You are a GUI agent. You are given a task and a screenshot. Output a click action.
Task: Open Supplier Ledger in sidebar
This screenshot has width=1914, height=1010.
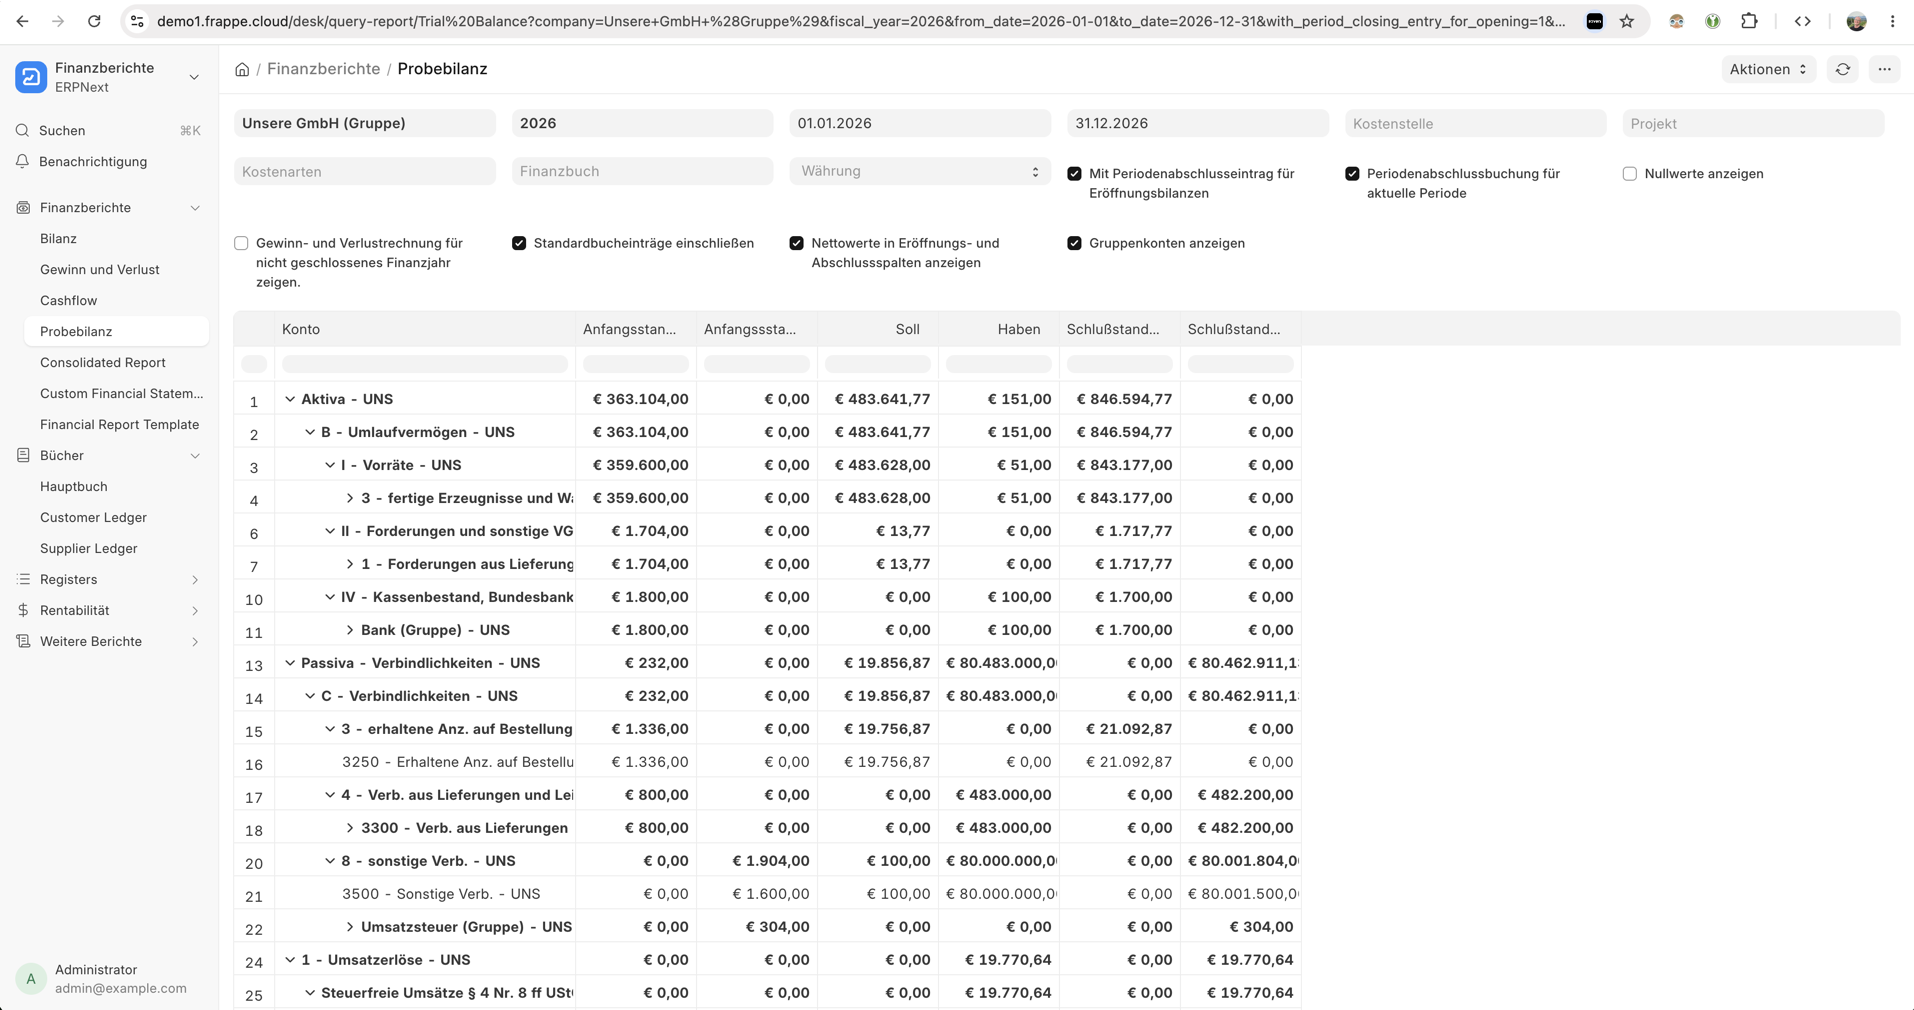click(116, 548)
